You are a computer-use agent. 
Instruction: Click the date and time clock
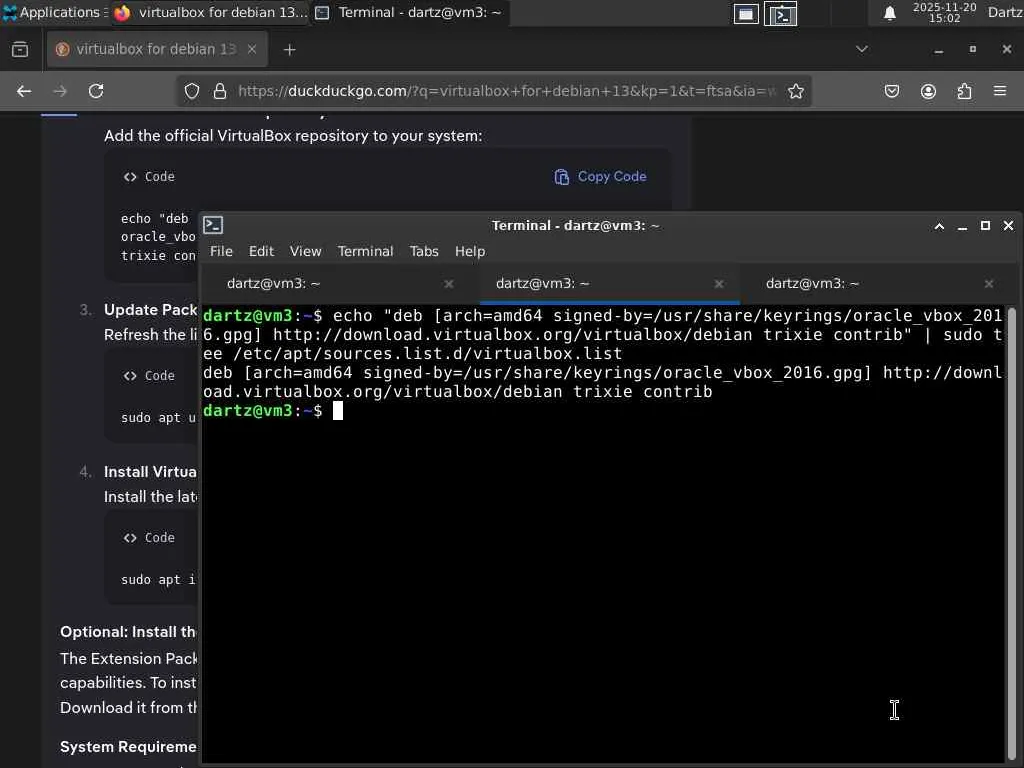(944, 12)
